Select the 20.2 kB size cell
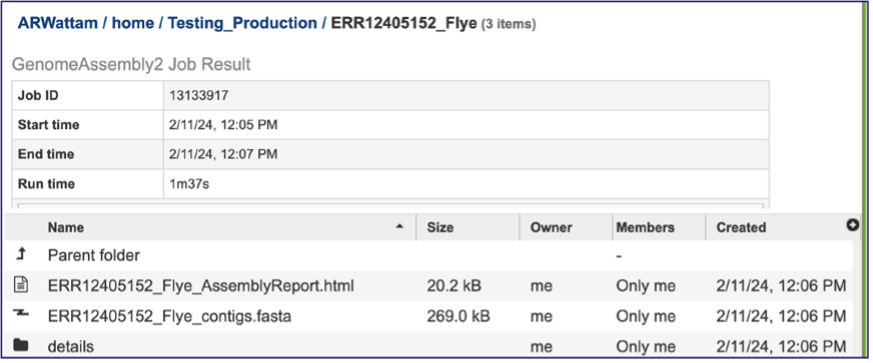Screen dimensions: 873x363 coord(454,286)
